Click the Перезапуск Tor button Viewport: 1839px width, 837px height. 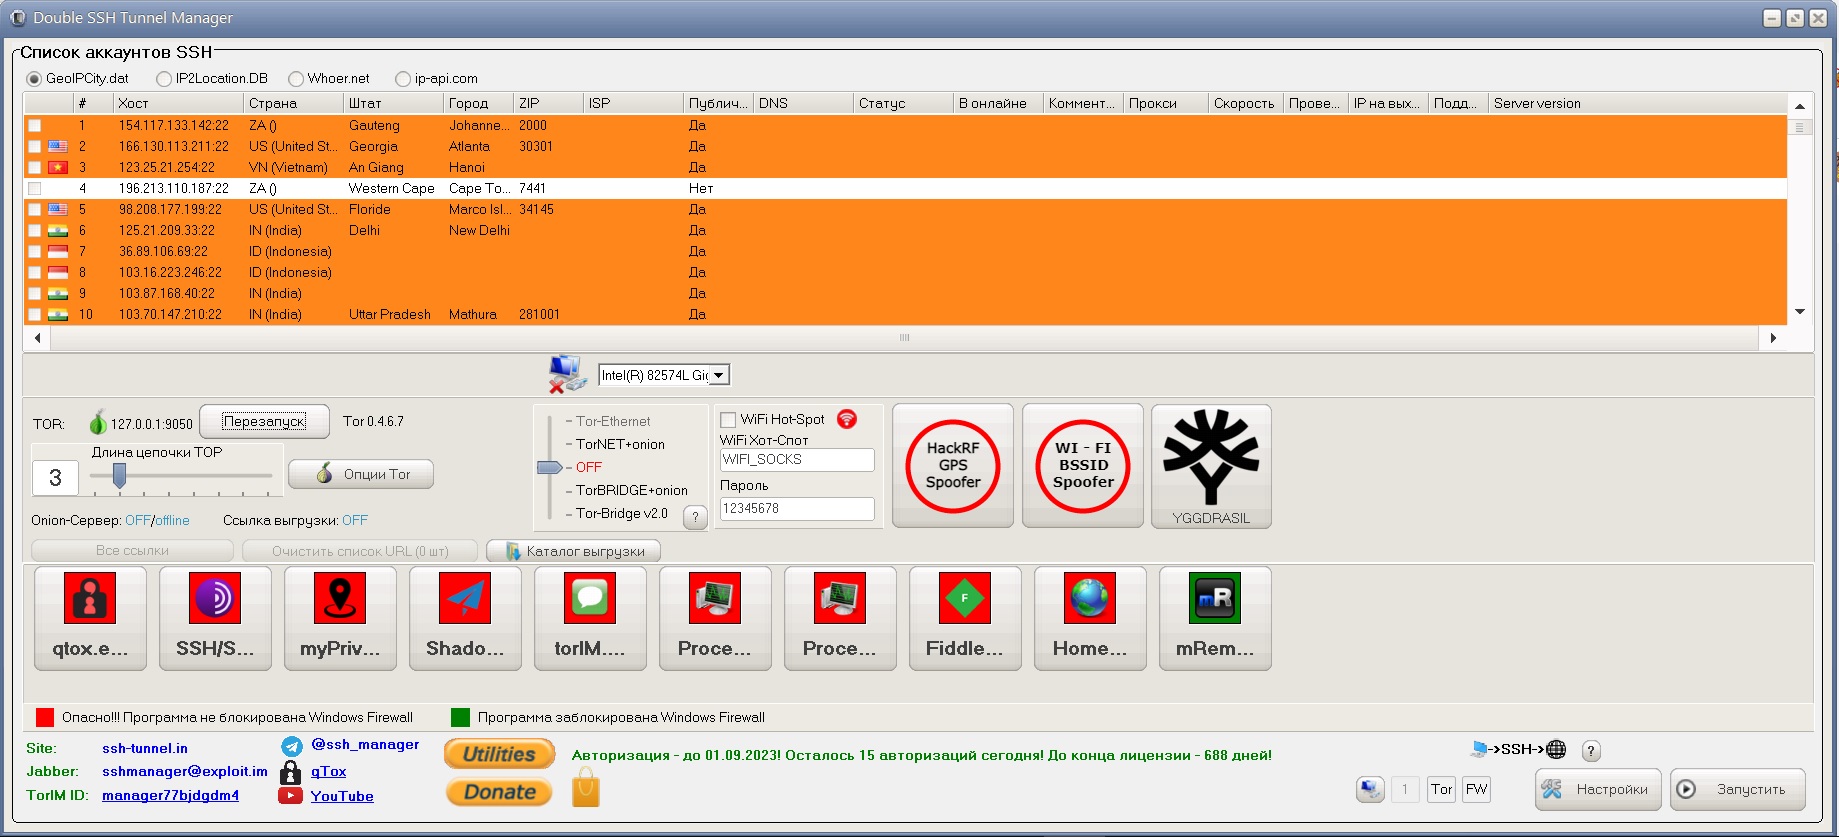[264, 421]
